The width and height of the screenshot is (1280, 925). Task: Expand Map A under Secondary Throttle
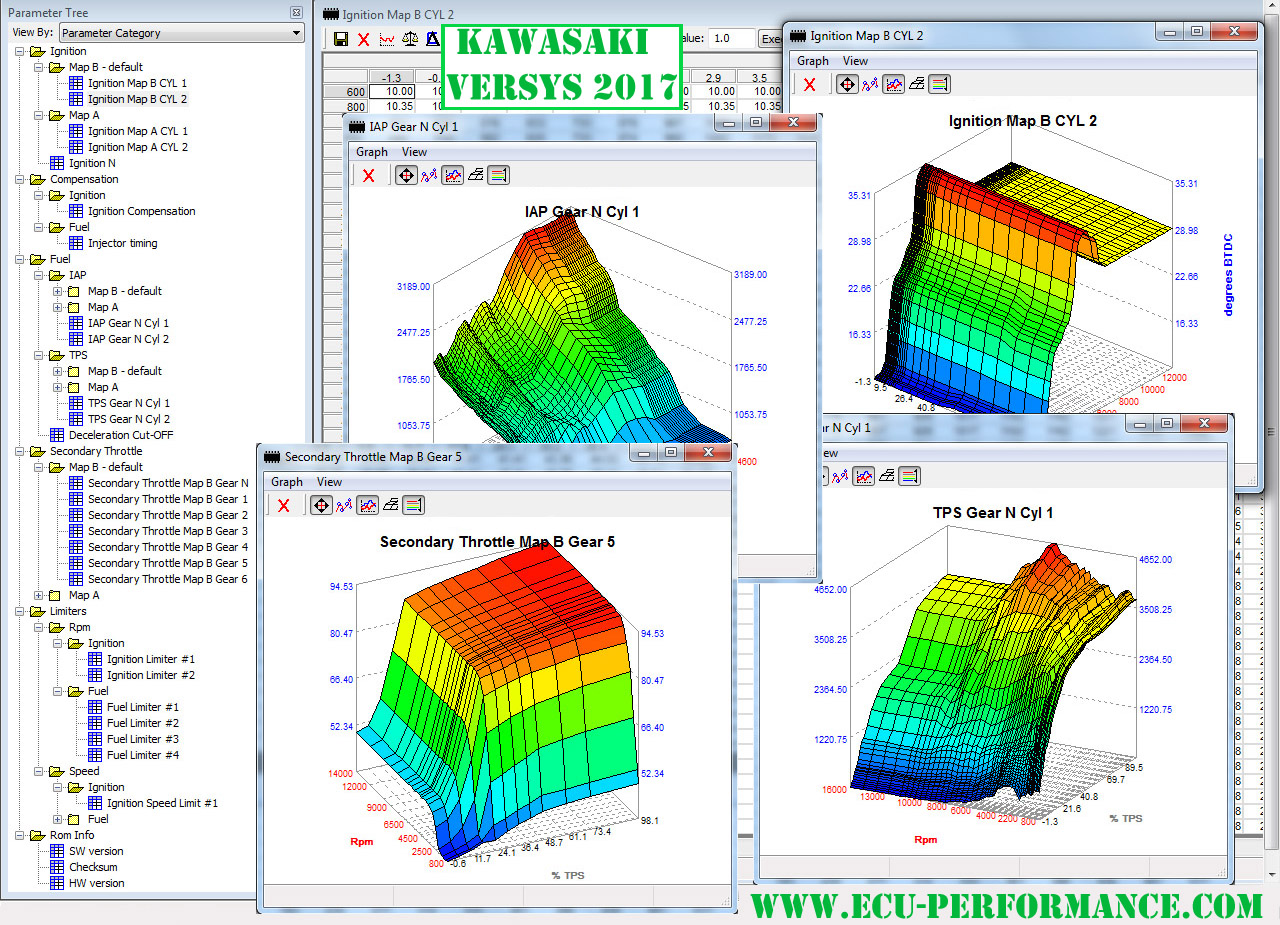(x=38, y=595)
